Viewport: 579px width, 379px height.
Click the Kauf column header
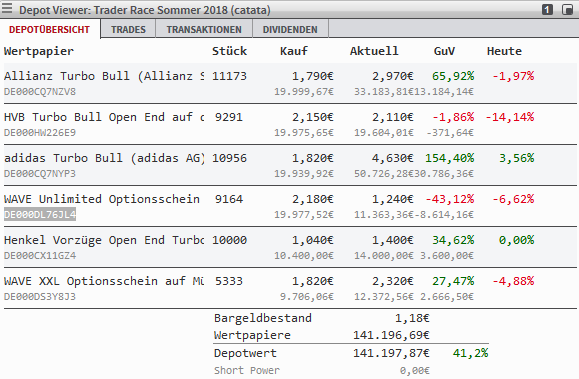[x=294, y=51]
